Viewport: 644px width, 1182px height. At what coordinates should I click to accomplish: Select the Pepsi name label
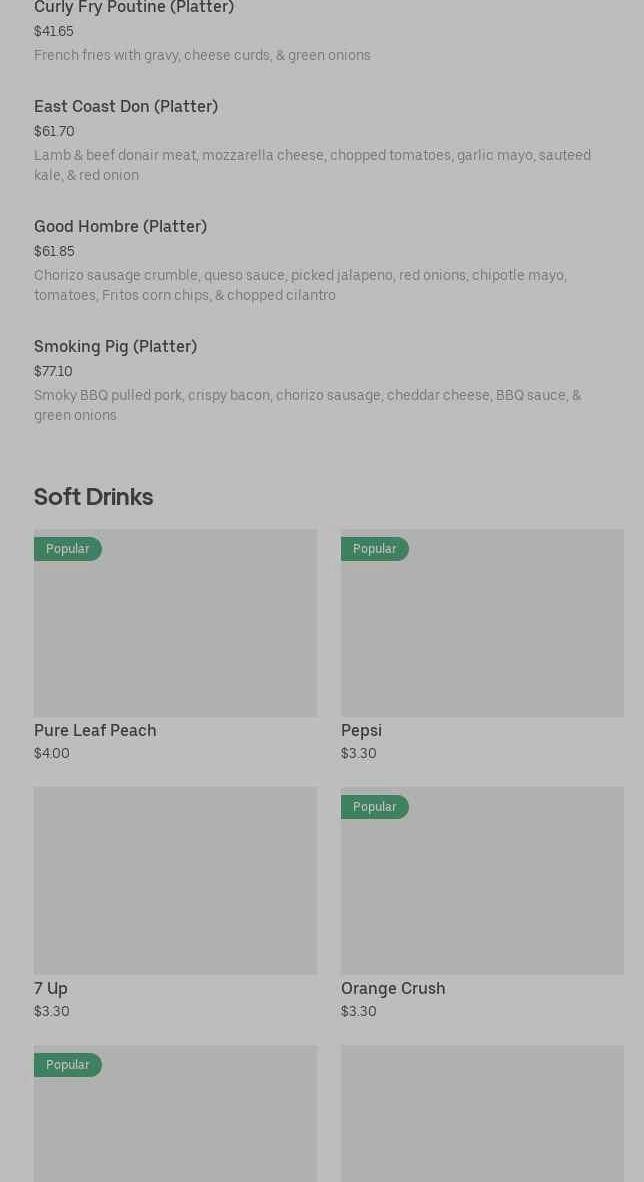tap(361, 731)
